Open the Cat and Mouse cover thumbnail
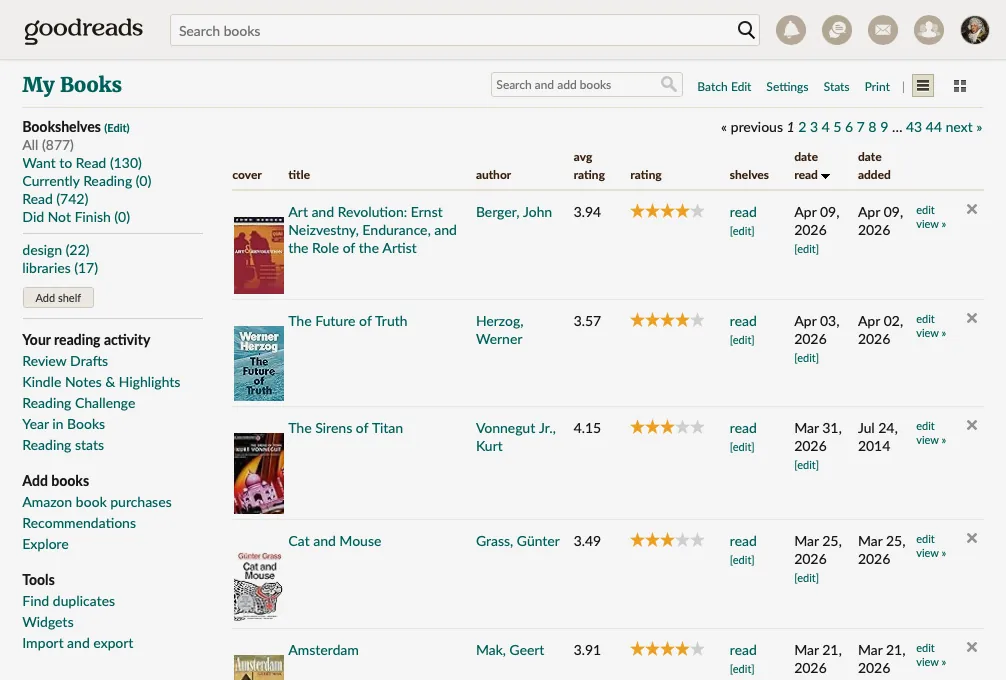This screenshot has width=1006, height=680. coord(259,584)
